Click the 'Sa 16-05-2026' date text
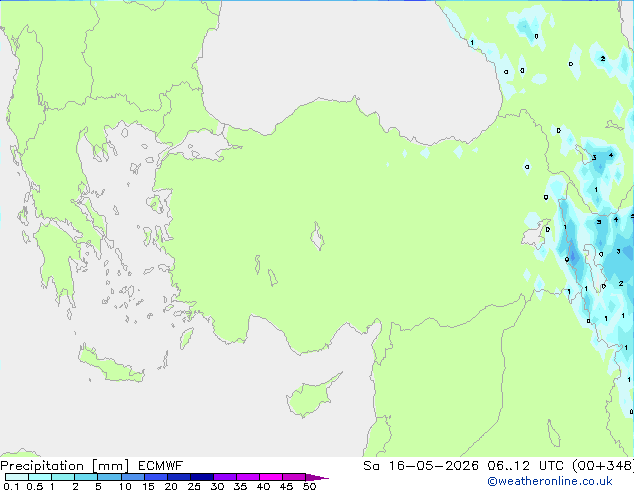 [x=421, y=466]
